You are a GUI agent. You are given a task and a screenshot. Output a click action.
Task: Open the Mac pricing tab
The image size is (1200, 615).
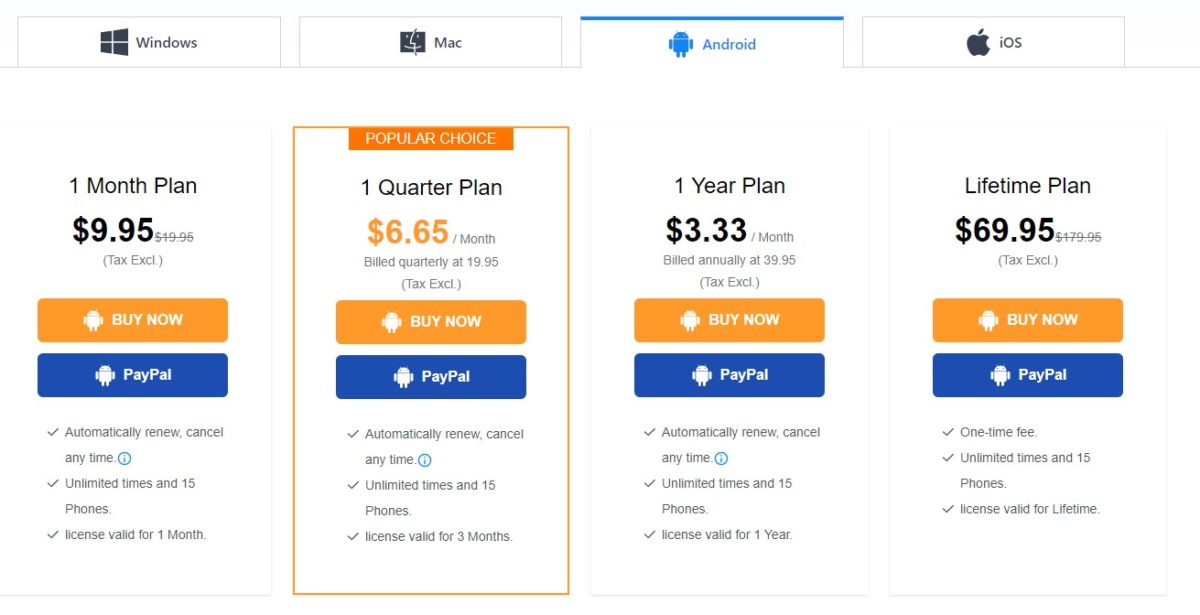(x=430, y=43)
